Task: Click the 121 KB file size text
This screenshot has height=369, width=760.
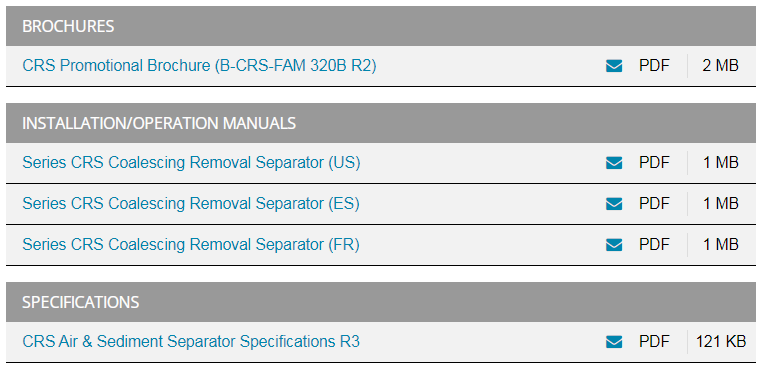Action: pos(721,342)
